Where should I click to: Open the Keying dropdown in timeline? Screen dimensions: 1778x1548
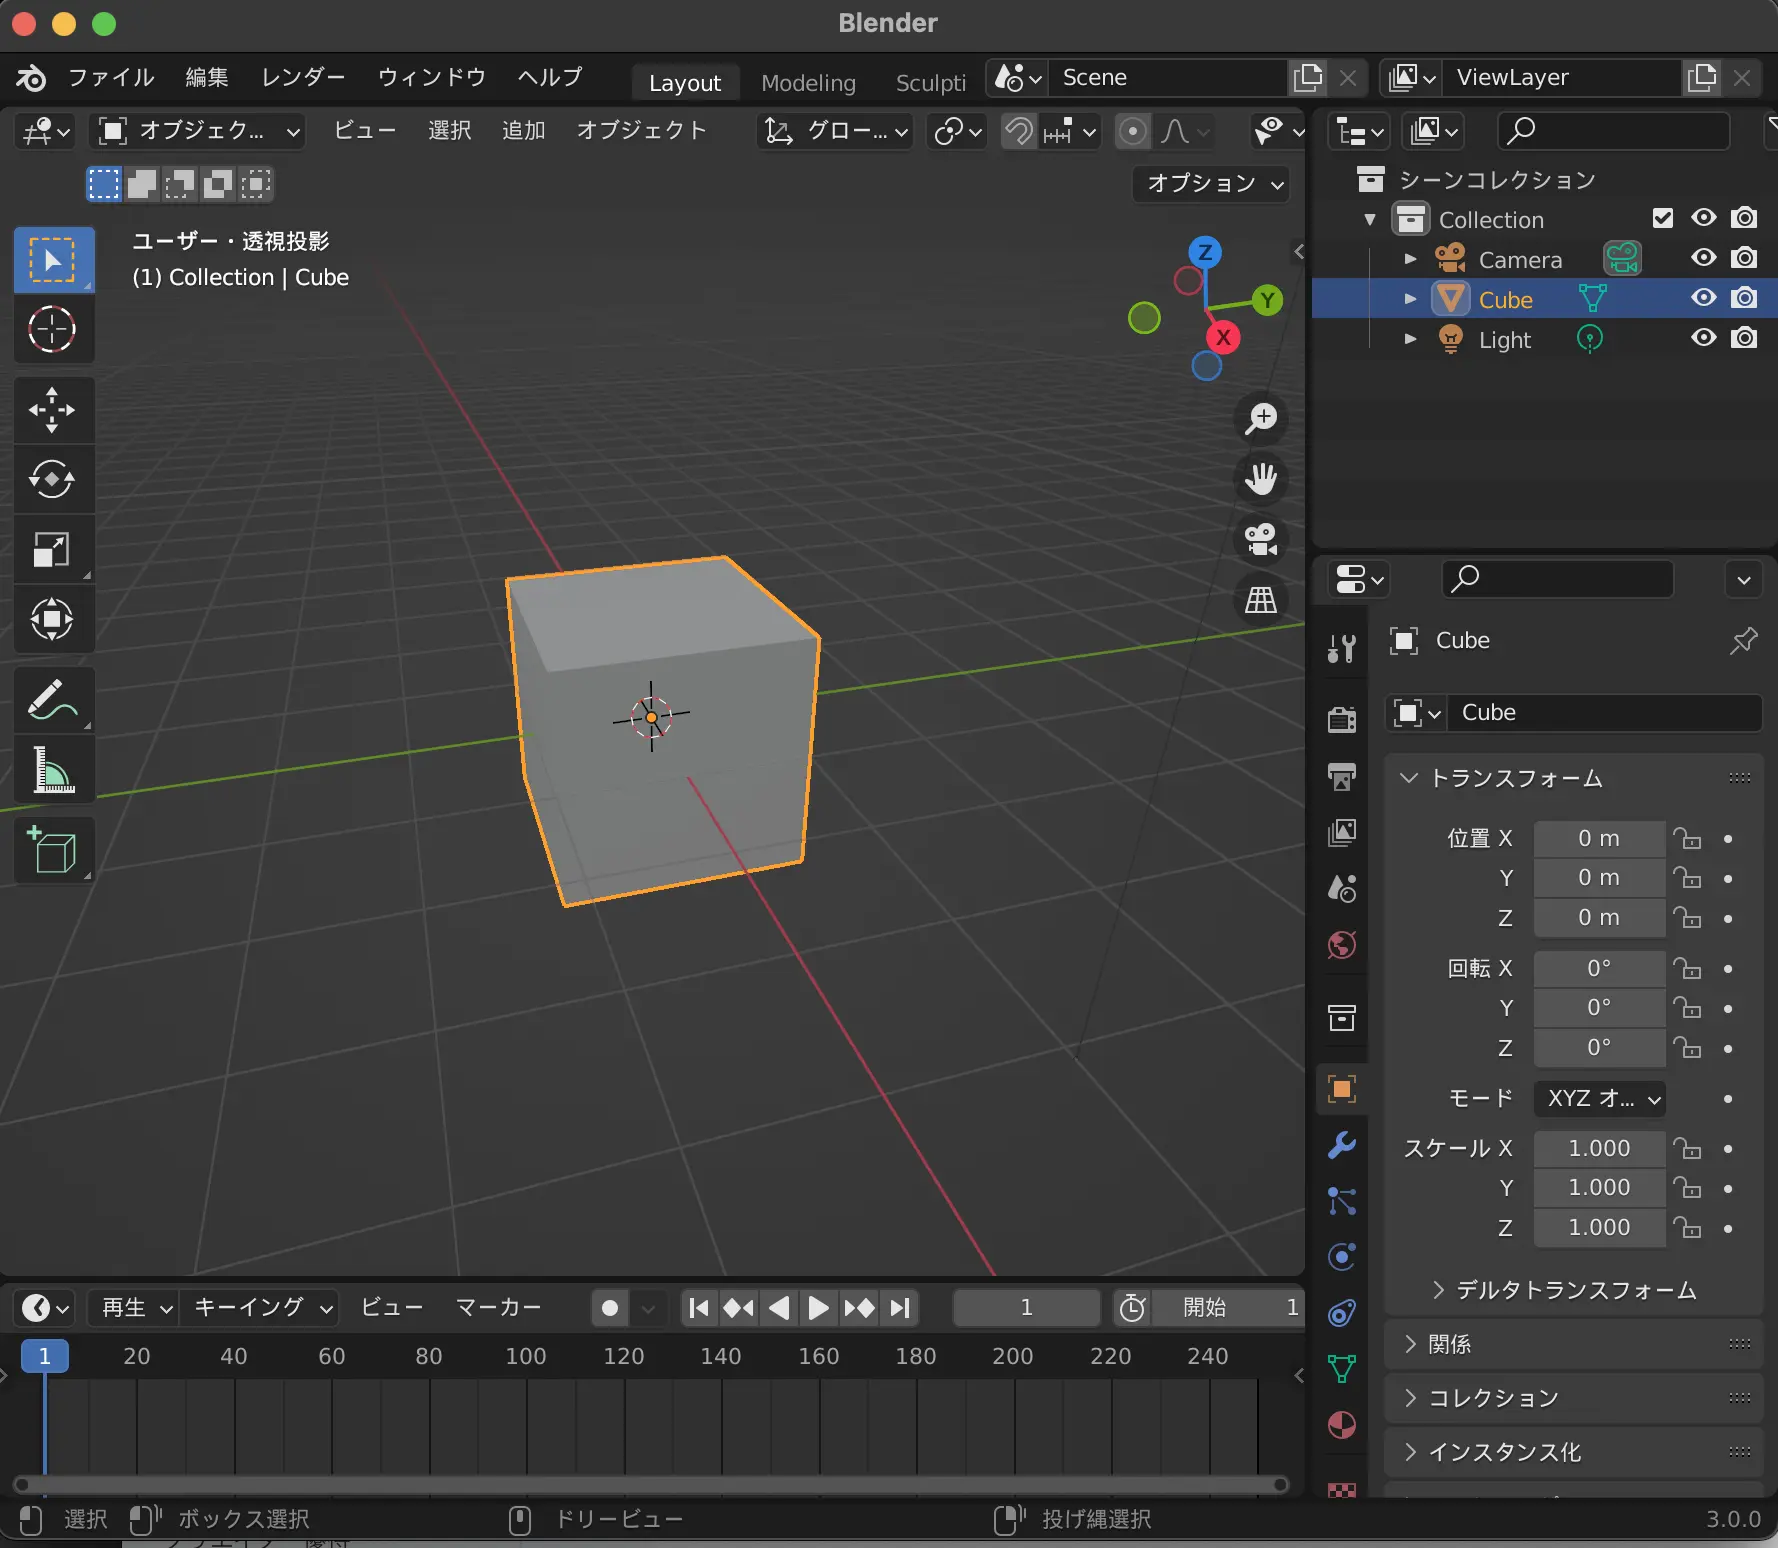click(x=263, y=1307)
